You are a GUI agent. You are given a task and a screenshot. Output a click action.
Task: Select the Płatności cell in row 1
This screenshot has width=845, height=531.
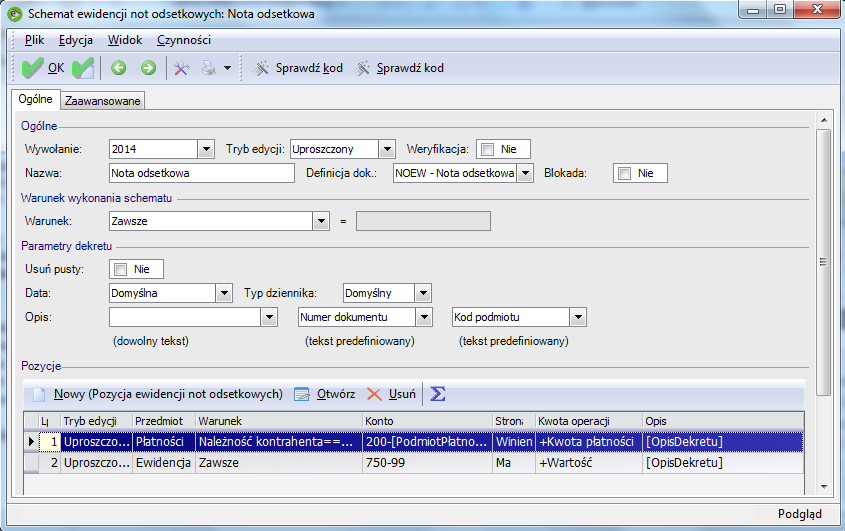pyautogui.click(x=164, y=442)
